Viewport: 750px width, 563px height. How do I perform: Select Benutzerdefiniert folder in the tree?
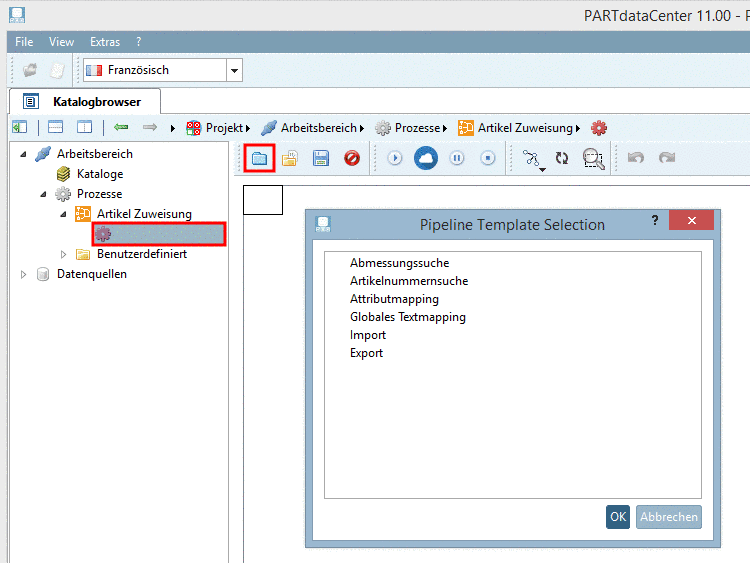click(142, 254)
